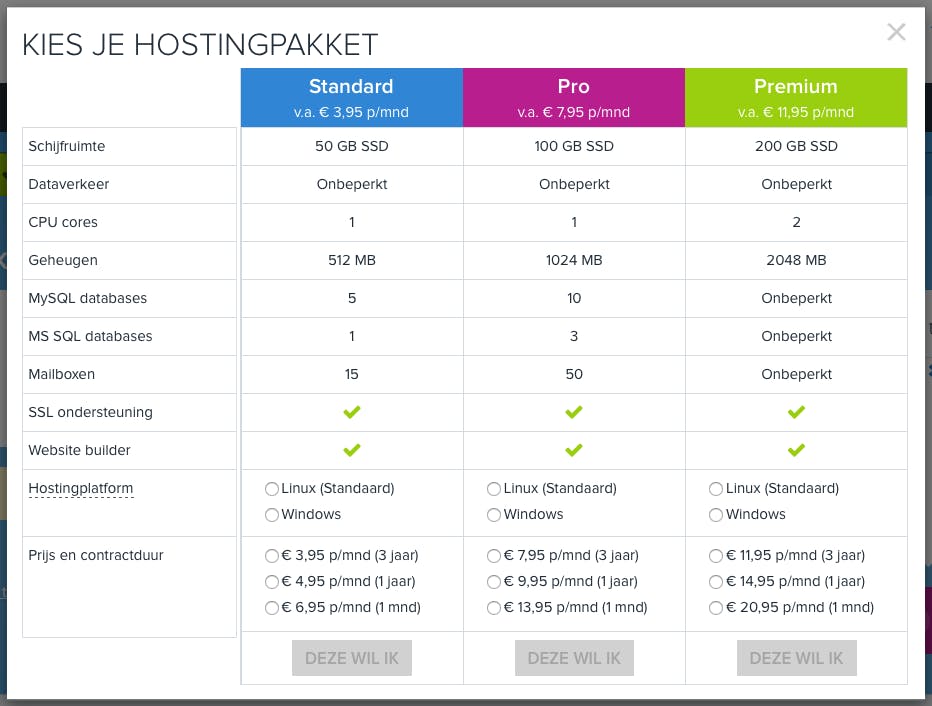Choose Linux (Standaard) under Pro package
Screen dimensions: 932x706
494,489
